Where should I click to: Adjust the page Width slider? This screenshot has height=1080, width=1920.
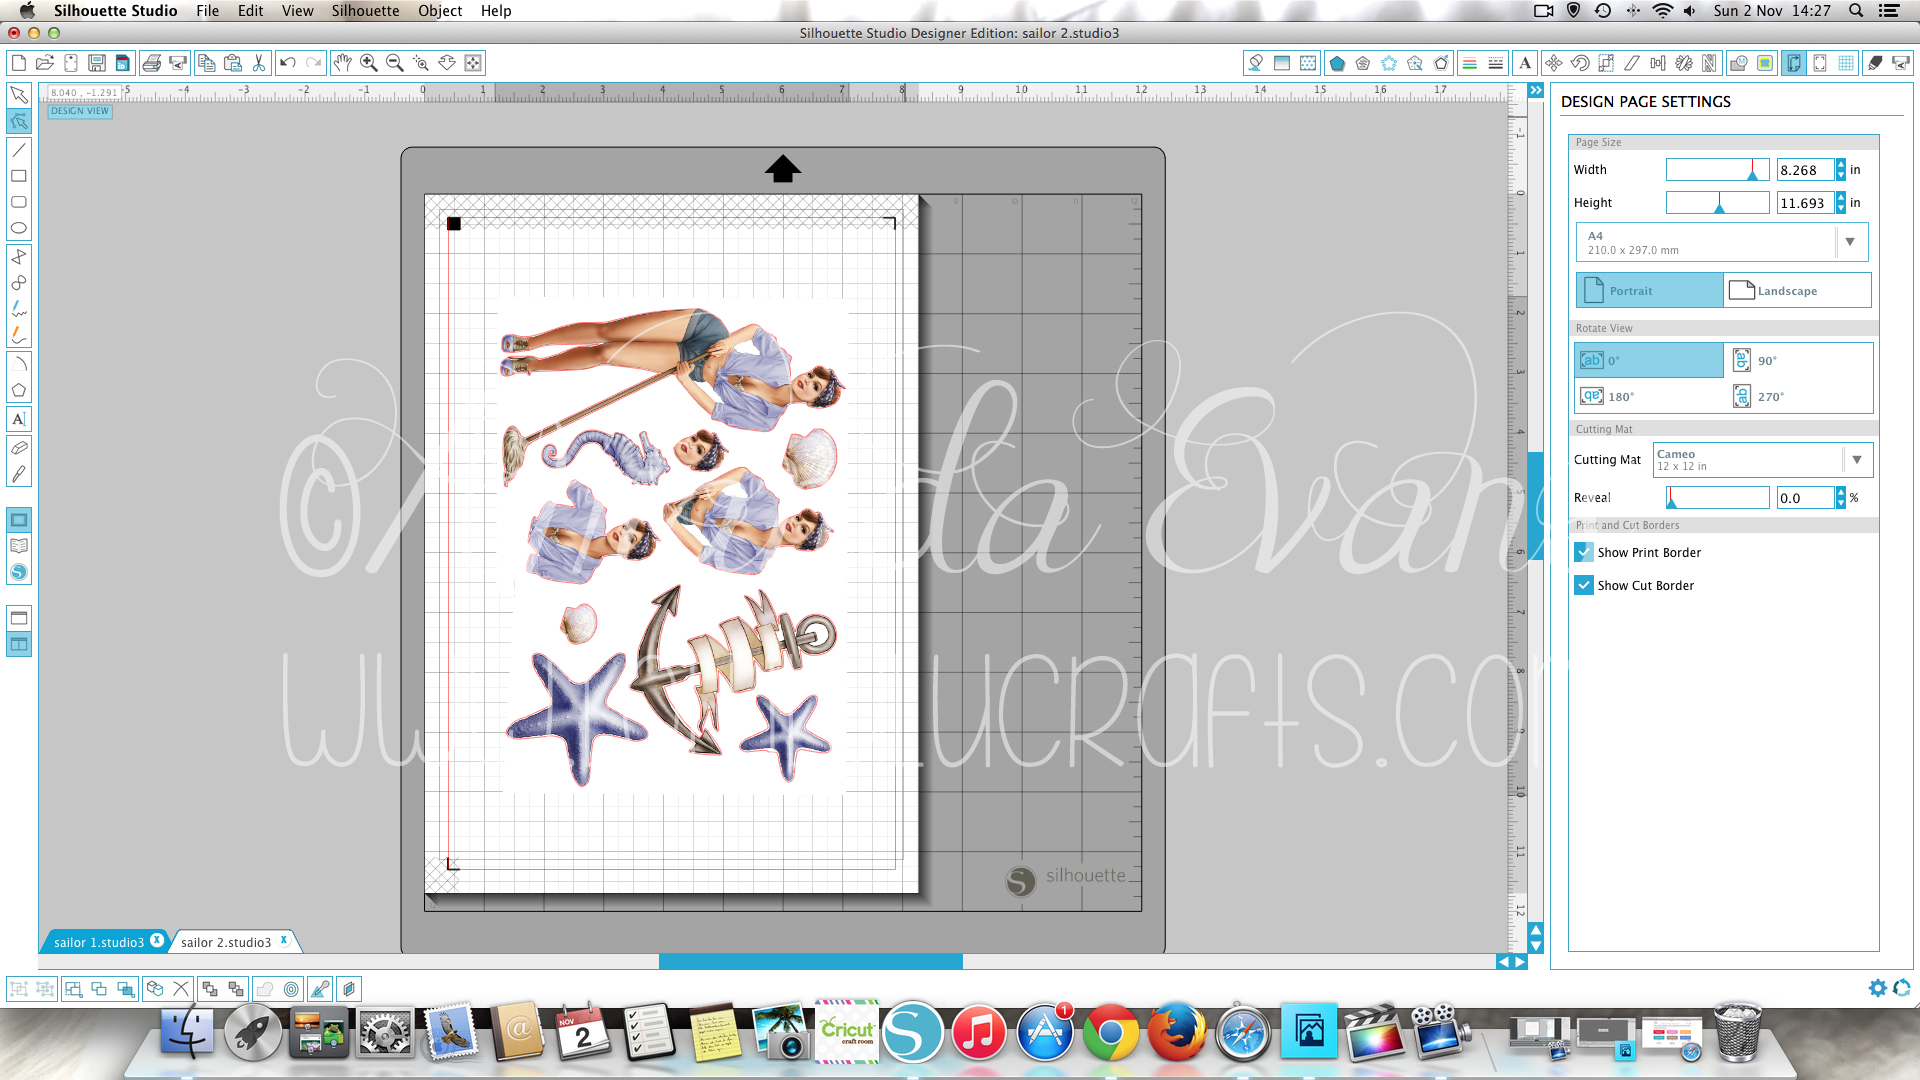(1717, 170)
